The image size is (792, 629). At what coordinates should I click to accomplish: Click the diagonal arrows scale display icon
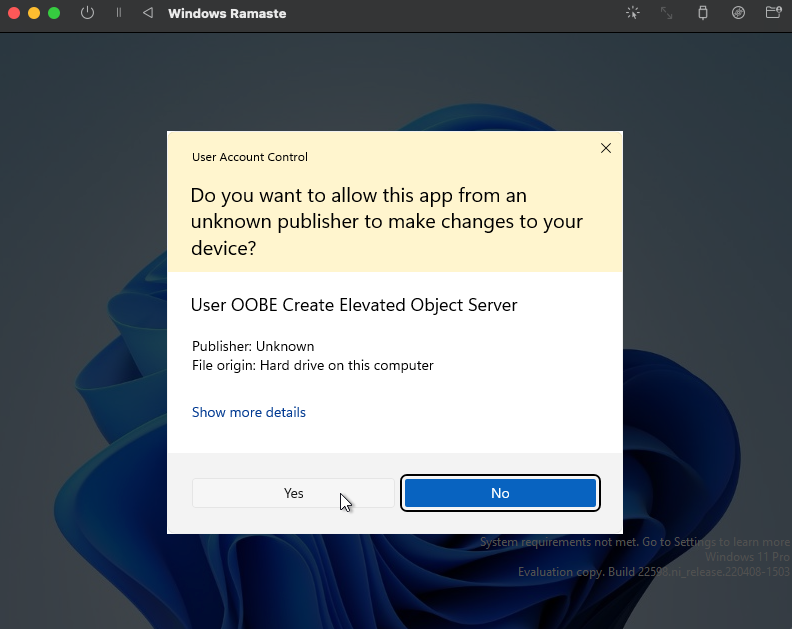tap(667, 13)
